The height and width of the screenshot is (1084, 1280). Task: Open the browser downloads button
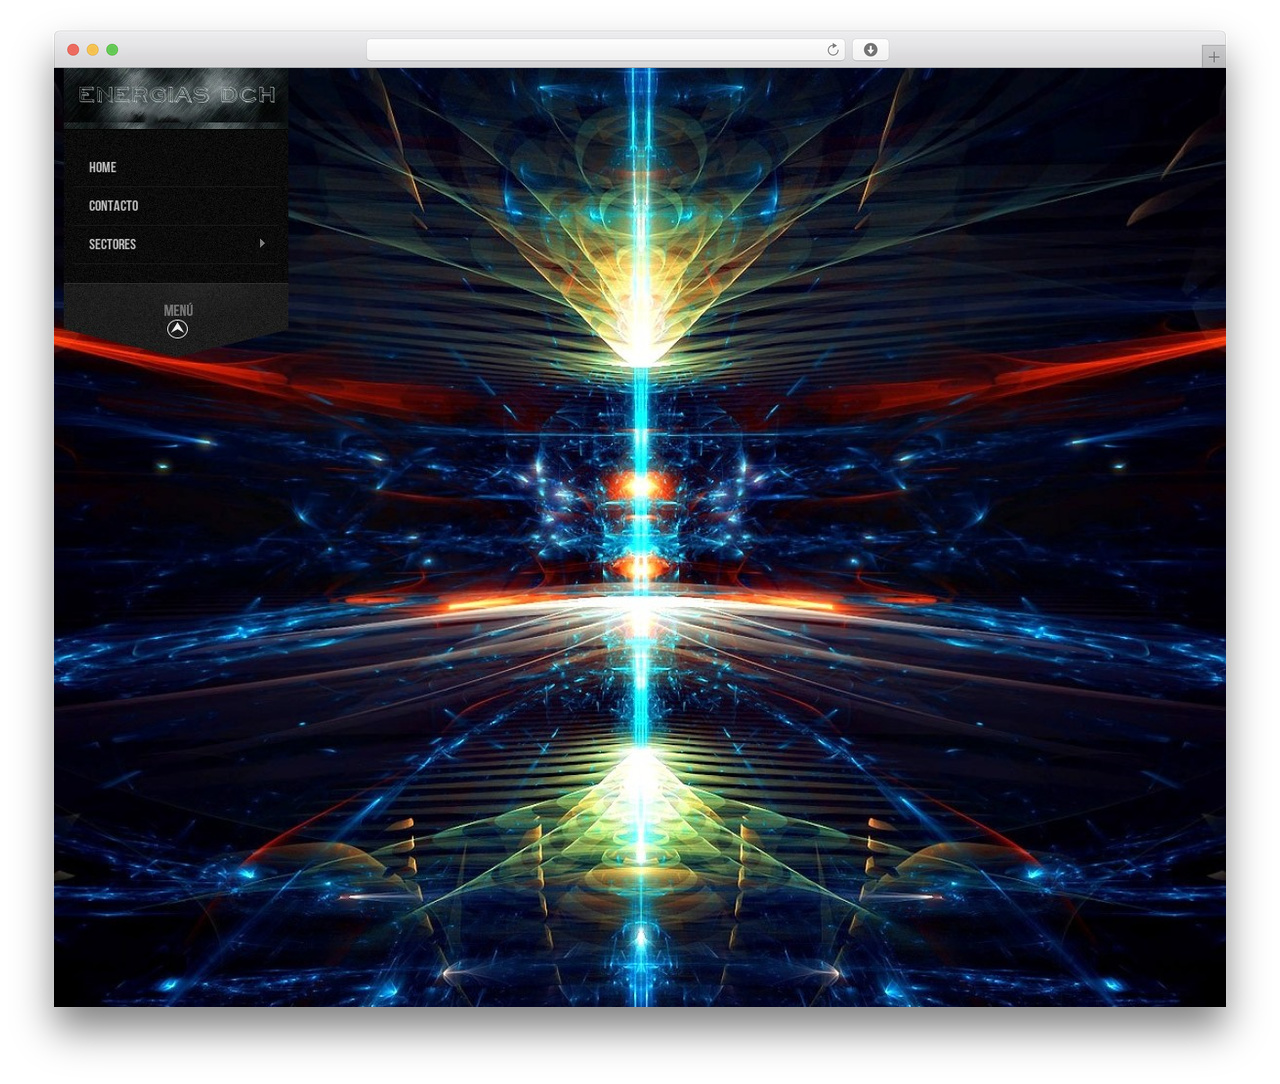pyautogui.click(x=870, y=50)
